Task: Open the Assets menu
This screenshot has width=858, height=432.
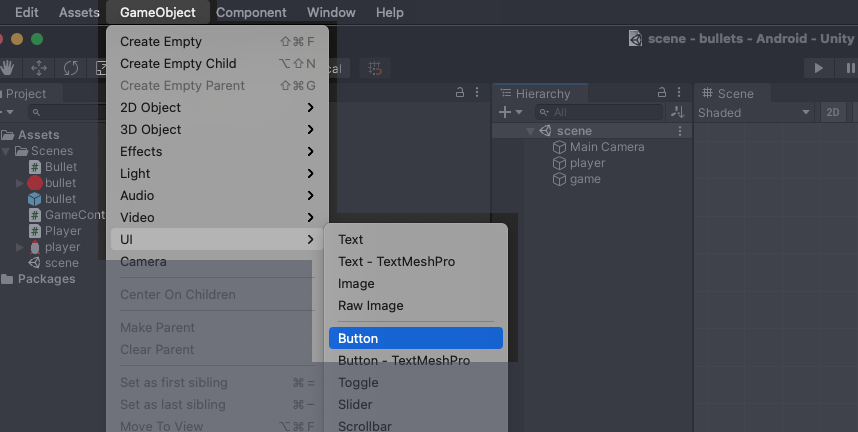Action: point(79,12)
